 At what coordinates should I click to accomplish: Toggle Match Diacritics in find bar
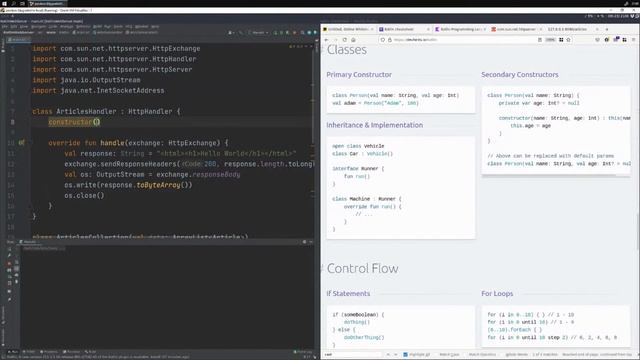[x=482, y=355]
